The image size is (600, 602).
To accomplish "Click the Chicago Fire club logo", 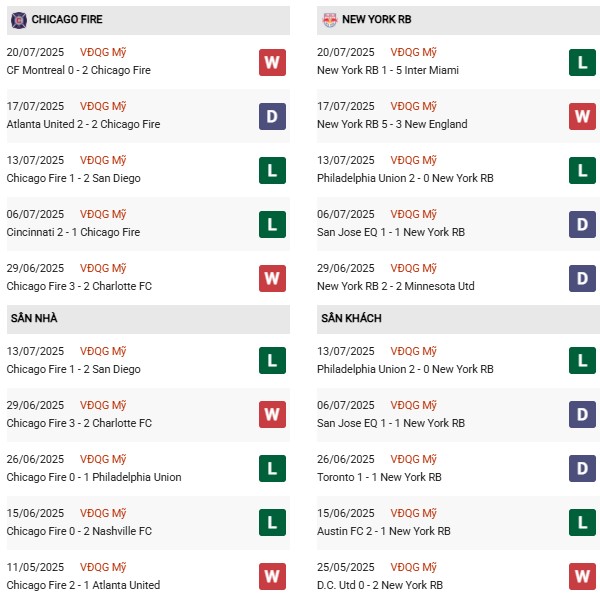I will click(x=18, y=19).
